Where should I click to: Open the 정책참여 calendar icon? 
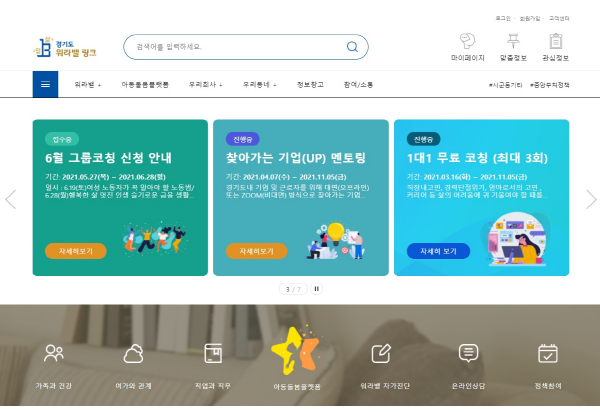[548, 353]
